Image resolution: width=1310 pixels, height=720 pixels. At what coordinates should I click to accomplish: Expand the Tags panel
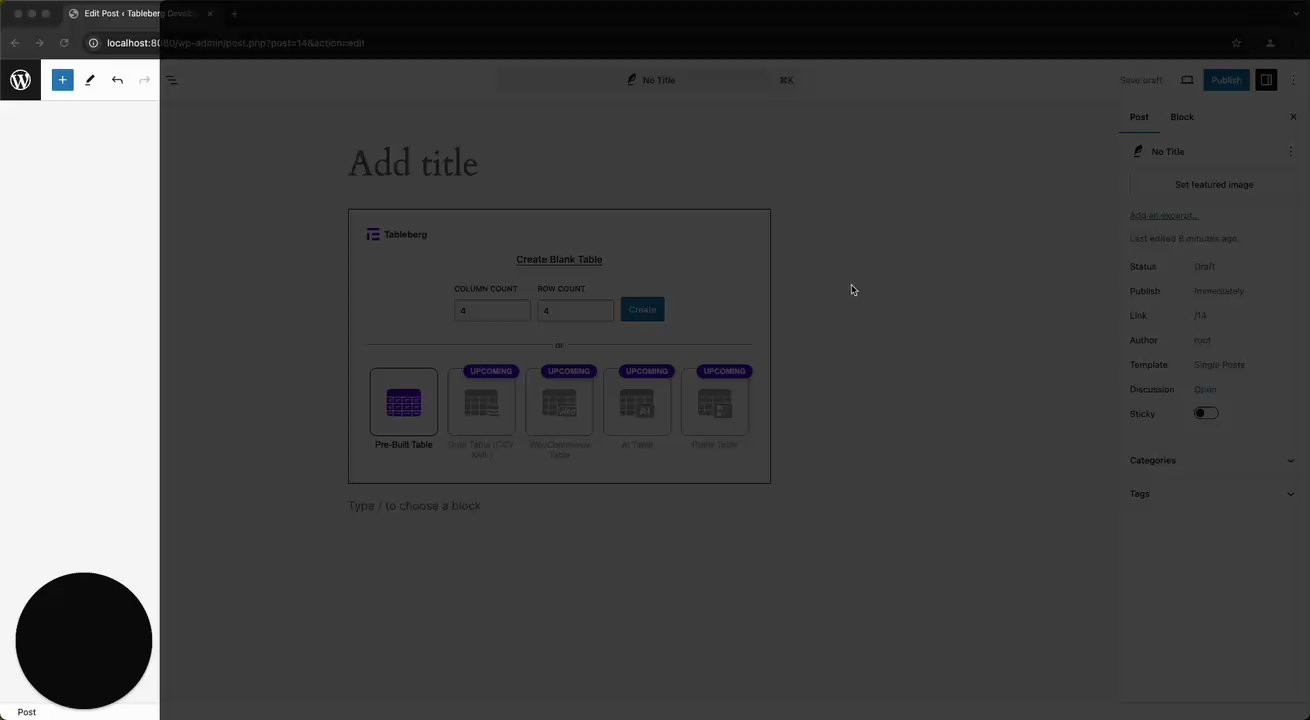1212,494
